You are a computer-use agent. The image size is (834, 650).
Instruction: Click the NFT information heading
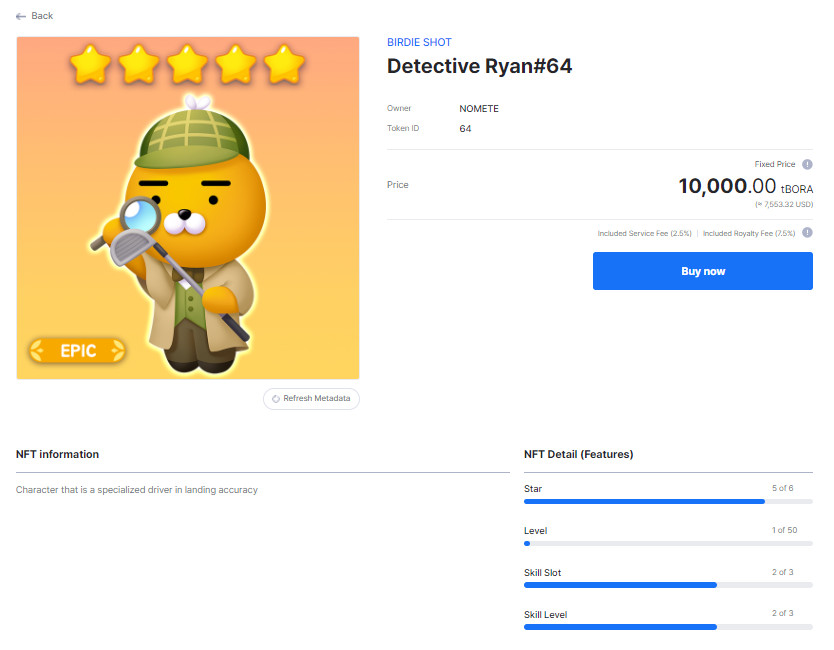click(x=57, y=454)
